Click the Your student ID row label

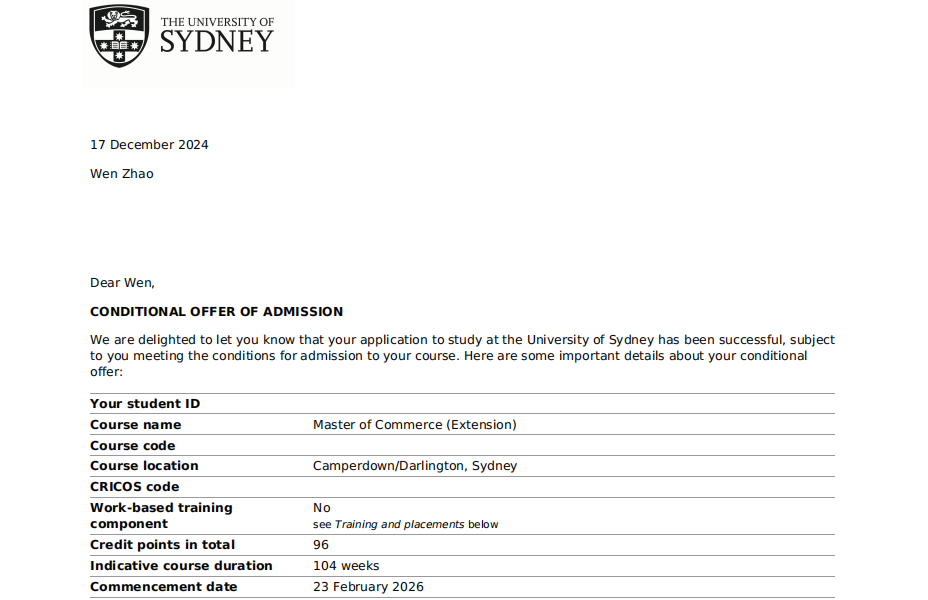coord(145,404)
